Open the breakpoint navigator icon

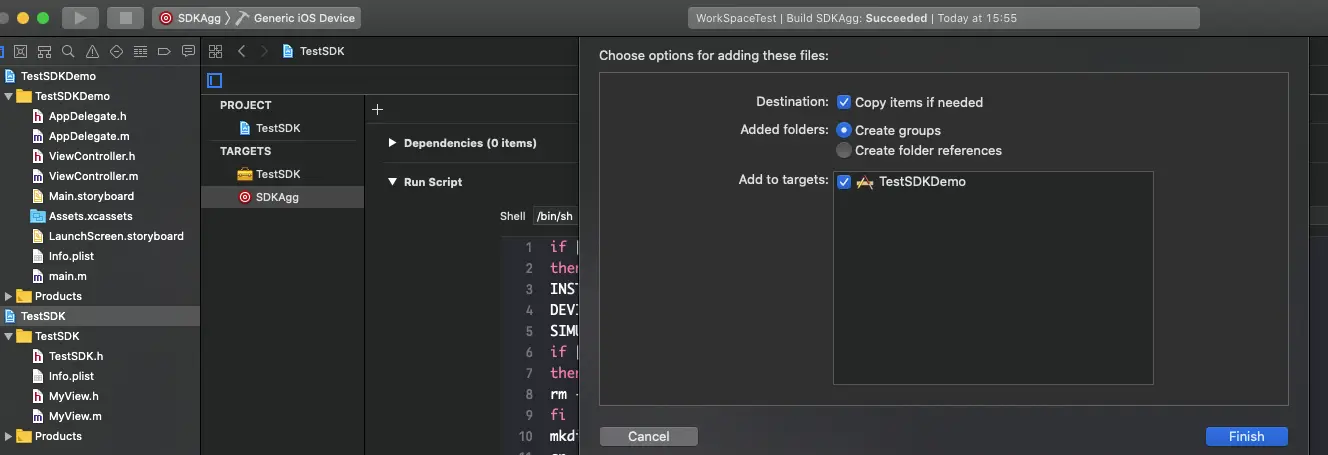pos(164,52)
